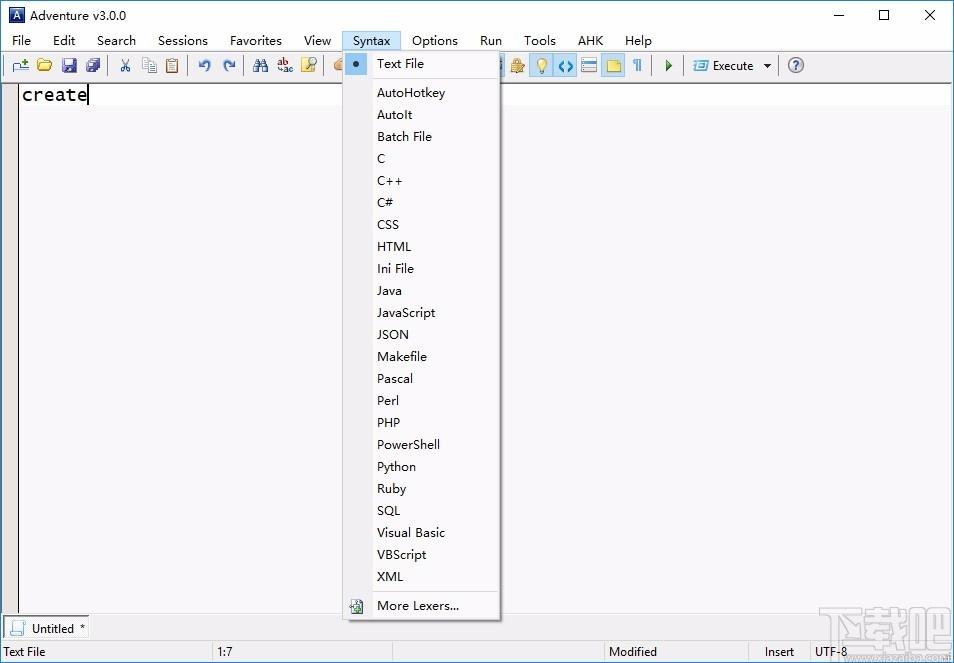Click the Open File folder icon
This screenshot has height=663, width=954.
(x=44, y=65)
